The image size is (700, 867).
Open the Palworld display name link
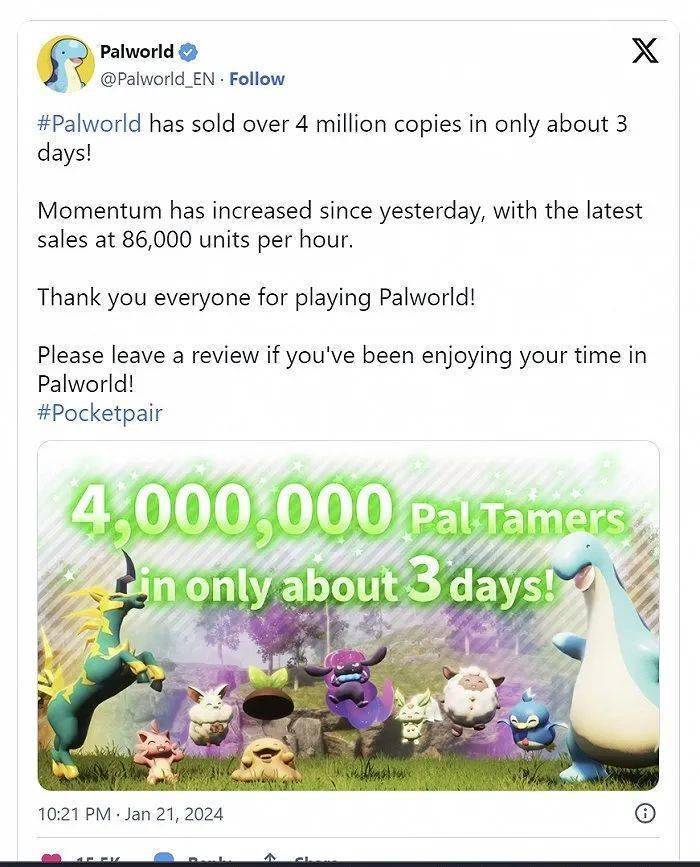coord(137,52)
